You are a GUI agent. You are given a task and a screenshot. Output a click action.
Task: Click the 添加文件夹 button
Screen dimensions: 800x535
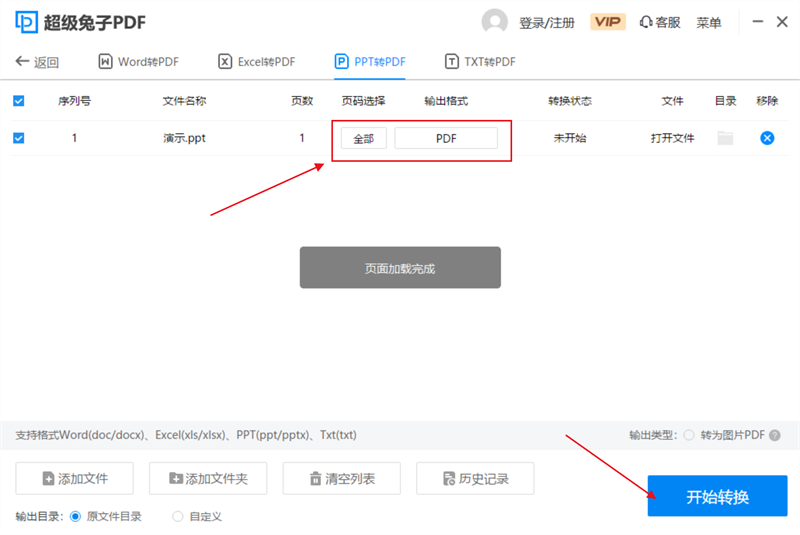tap(208, 478)
